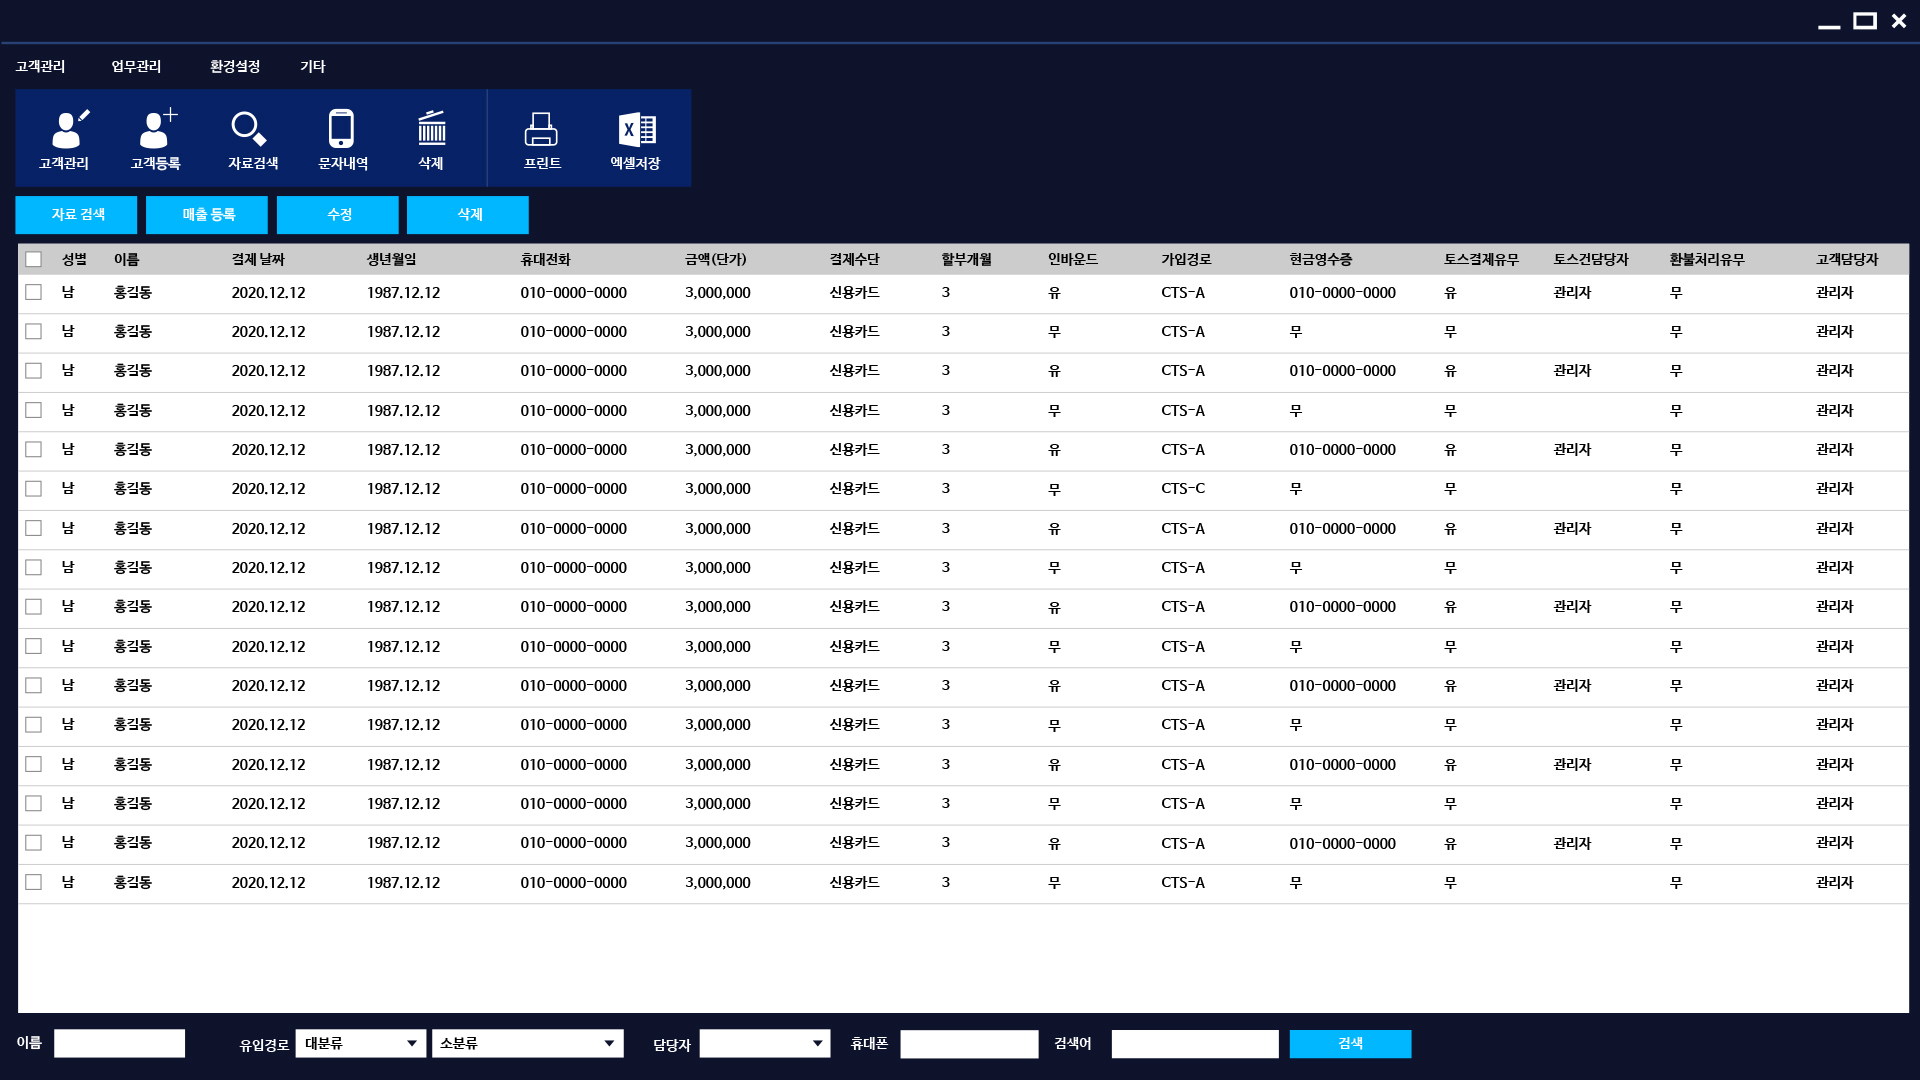This screenshot has height=1080, width=1920.
Task: Maximize the application window
Action: (1864, 21)
